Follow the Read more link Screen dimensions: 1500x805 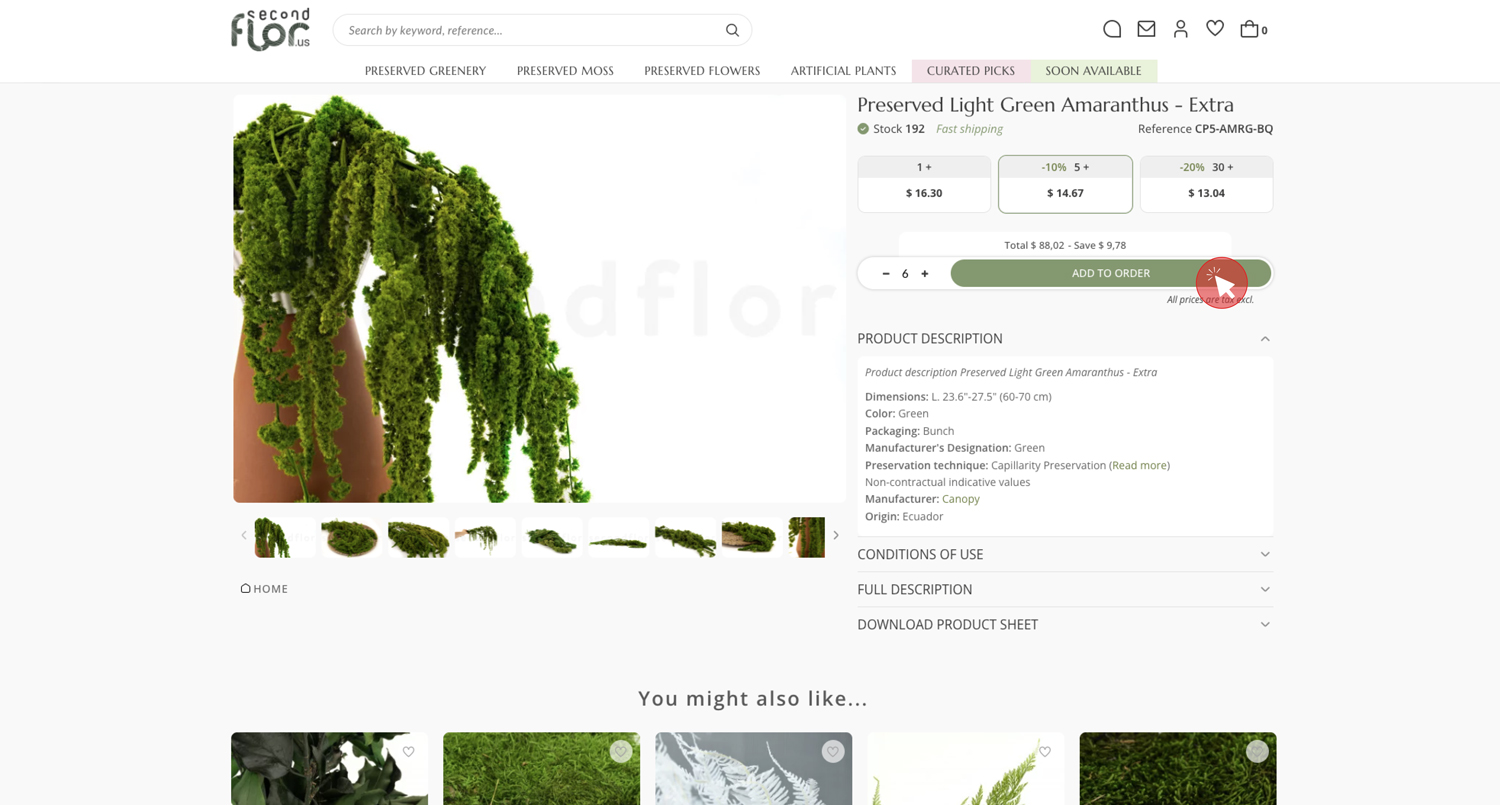click(x=1140, y=465)
